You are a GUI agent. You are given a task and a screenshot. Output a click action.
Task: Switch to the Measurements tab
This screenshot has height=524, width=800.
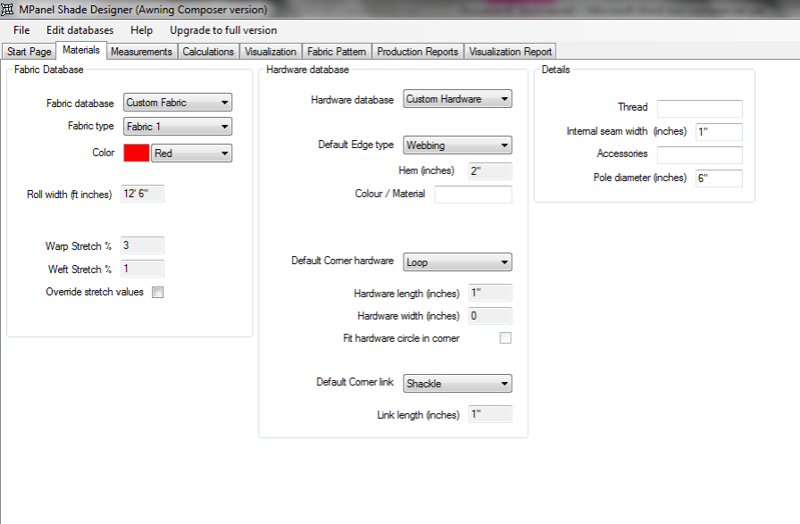point(142,51)
